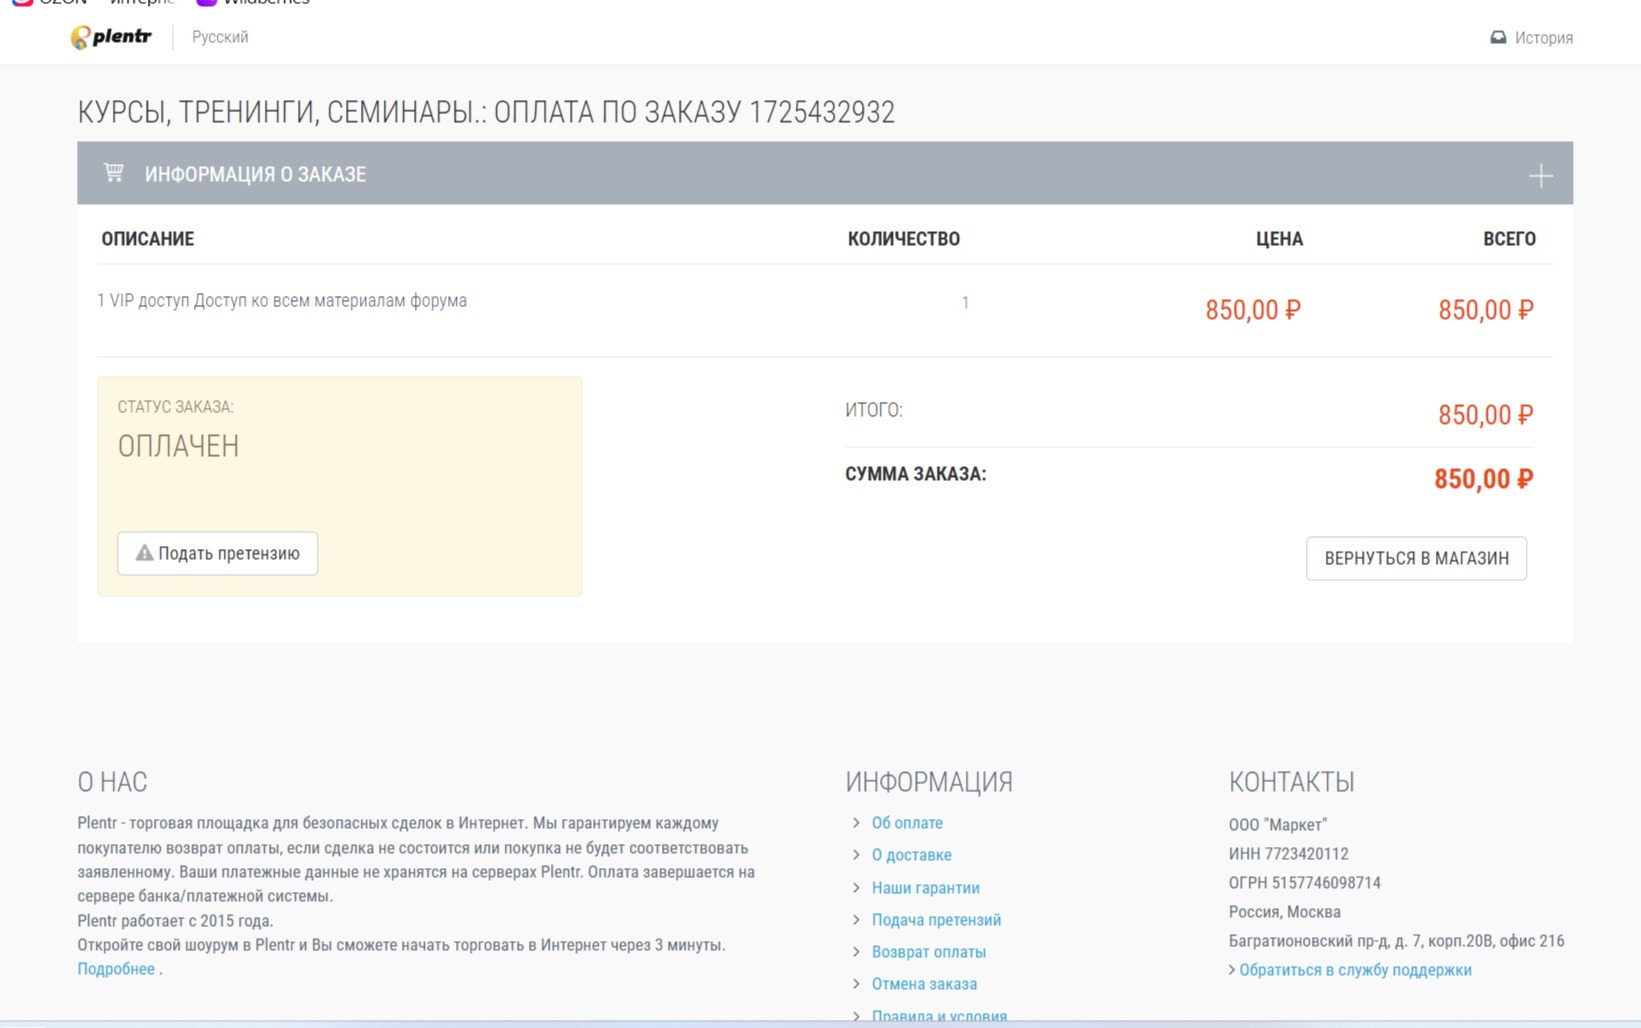
Task: Click the Подать претензию button
Action: click(218, 553)
